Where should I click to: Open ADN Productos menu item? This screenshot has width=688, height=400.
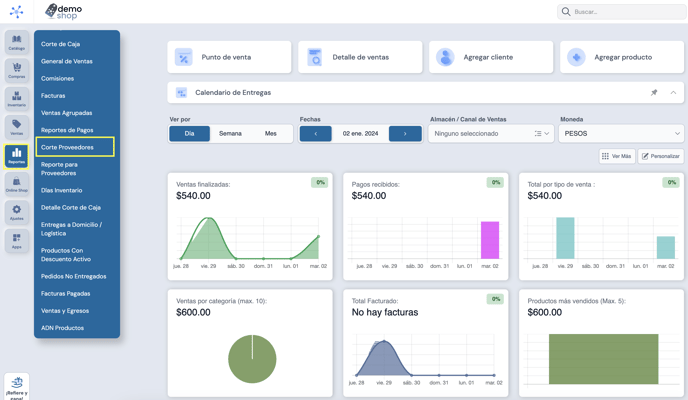pyautogui.click(x=62, y=328)
